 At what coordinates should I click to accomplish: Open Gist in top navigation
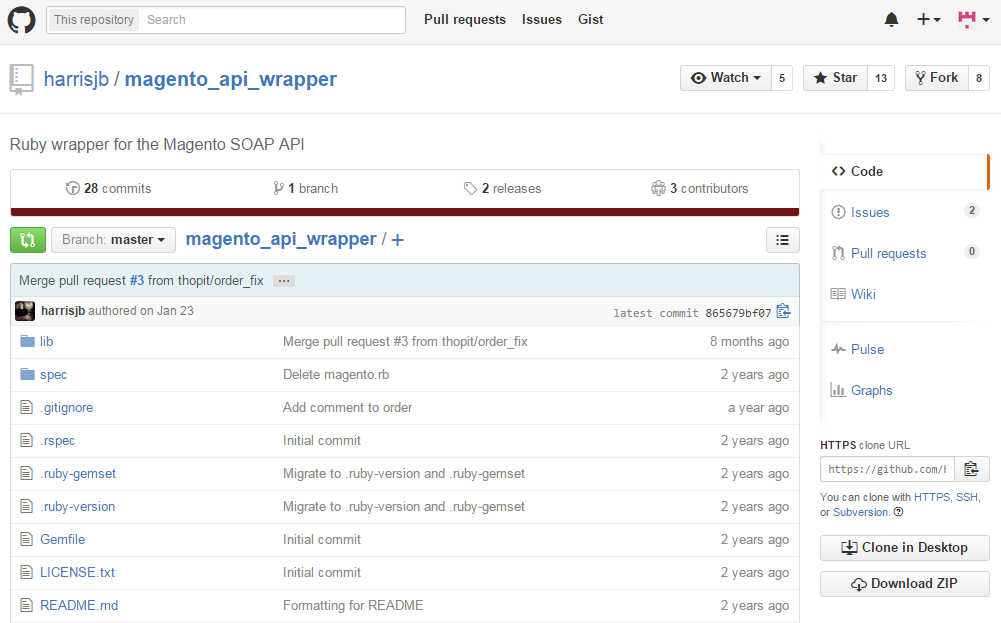(591, 20)
